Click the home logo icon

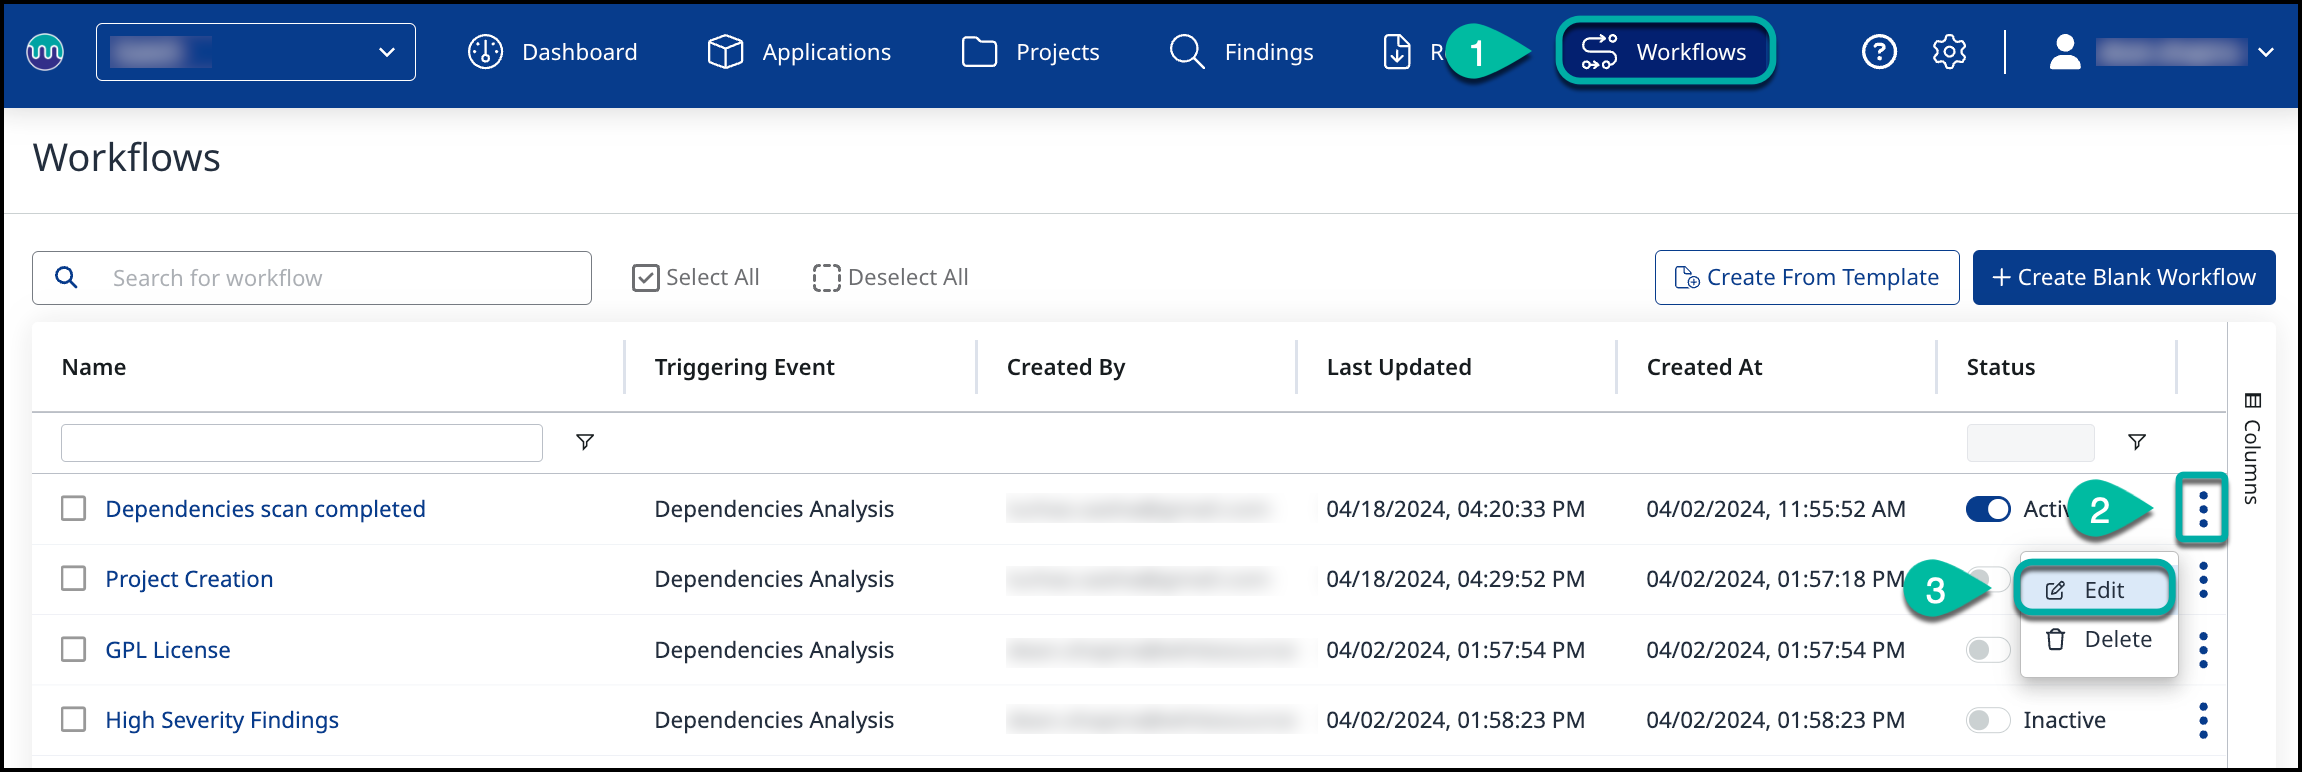45,52
